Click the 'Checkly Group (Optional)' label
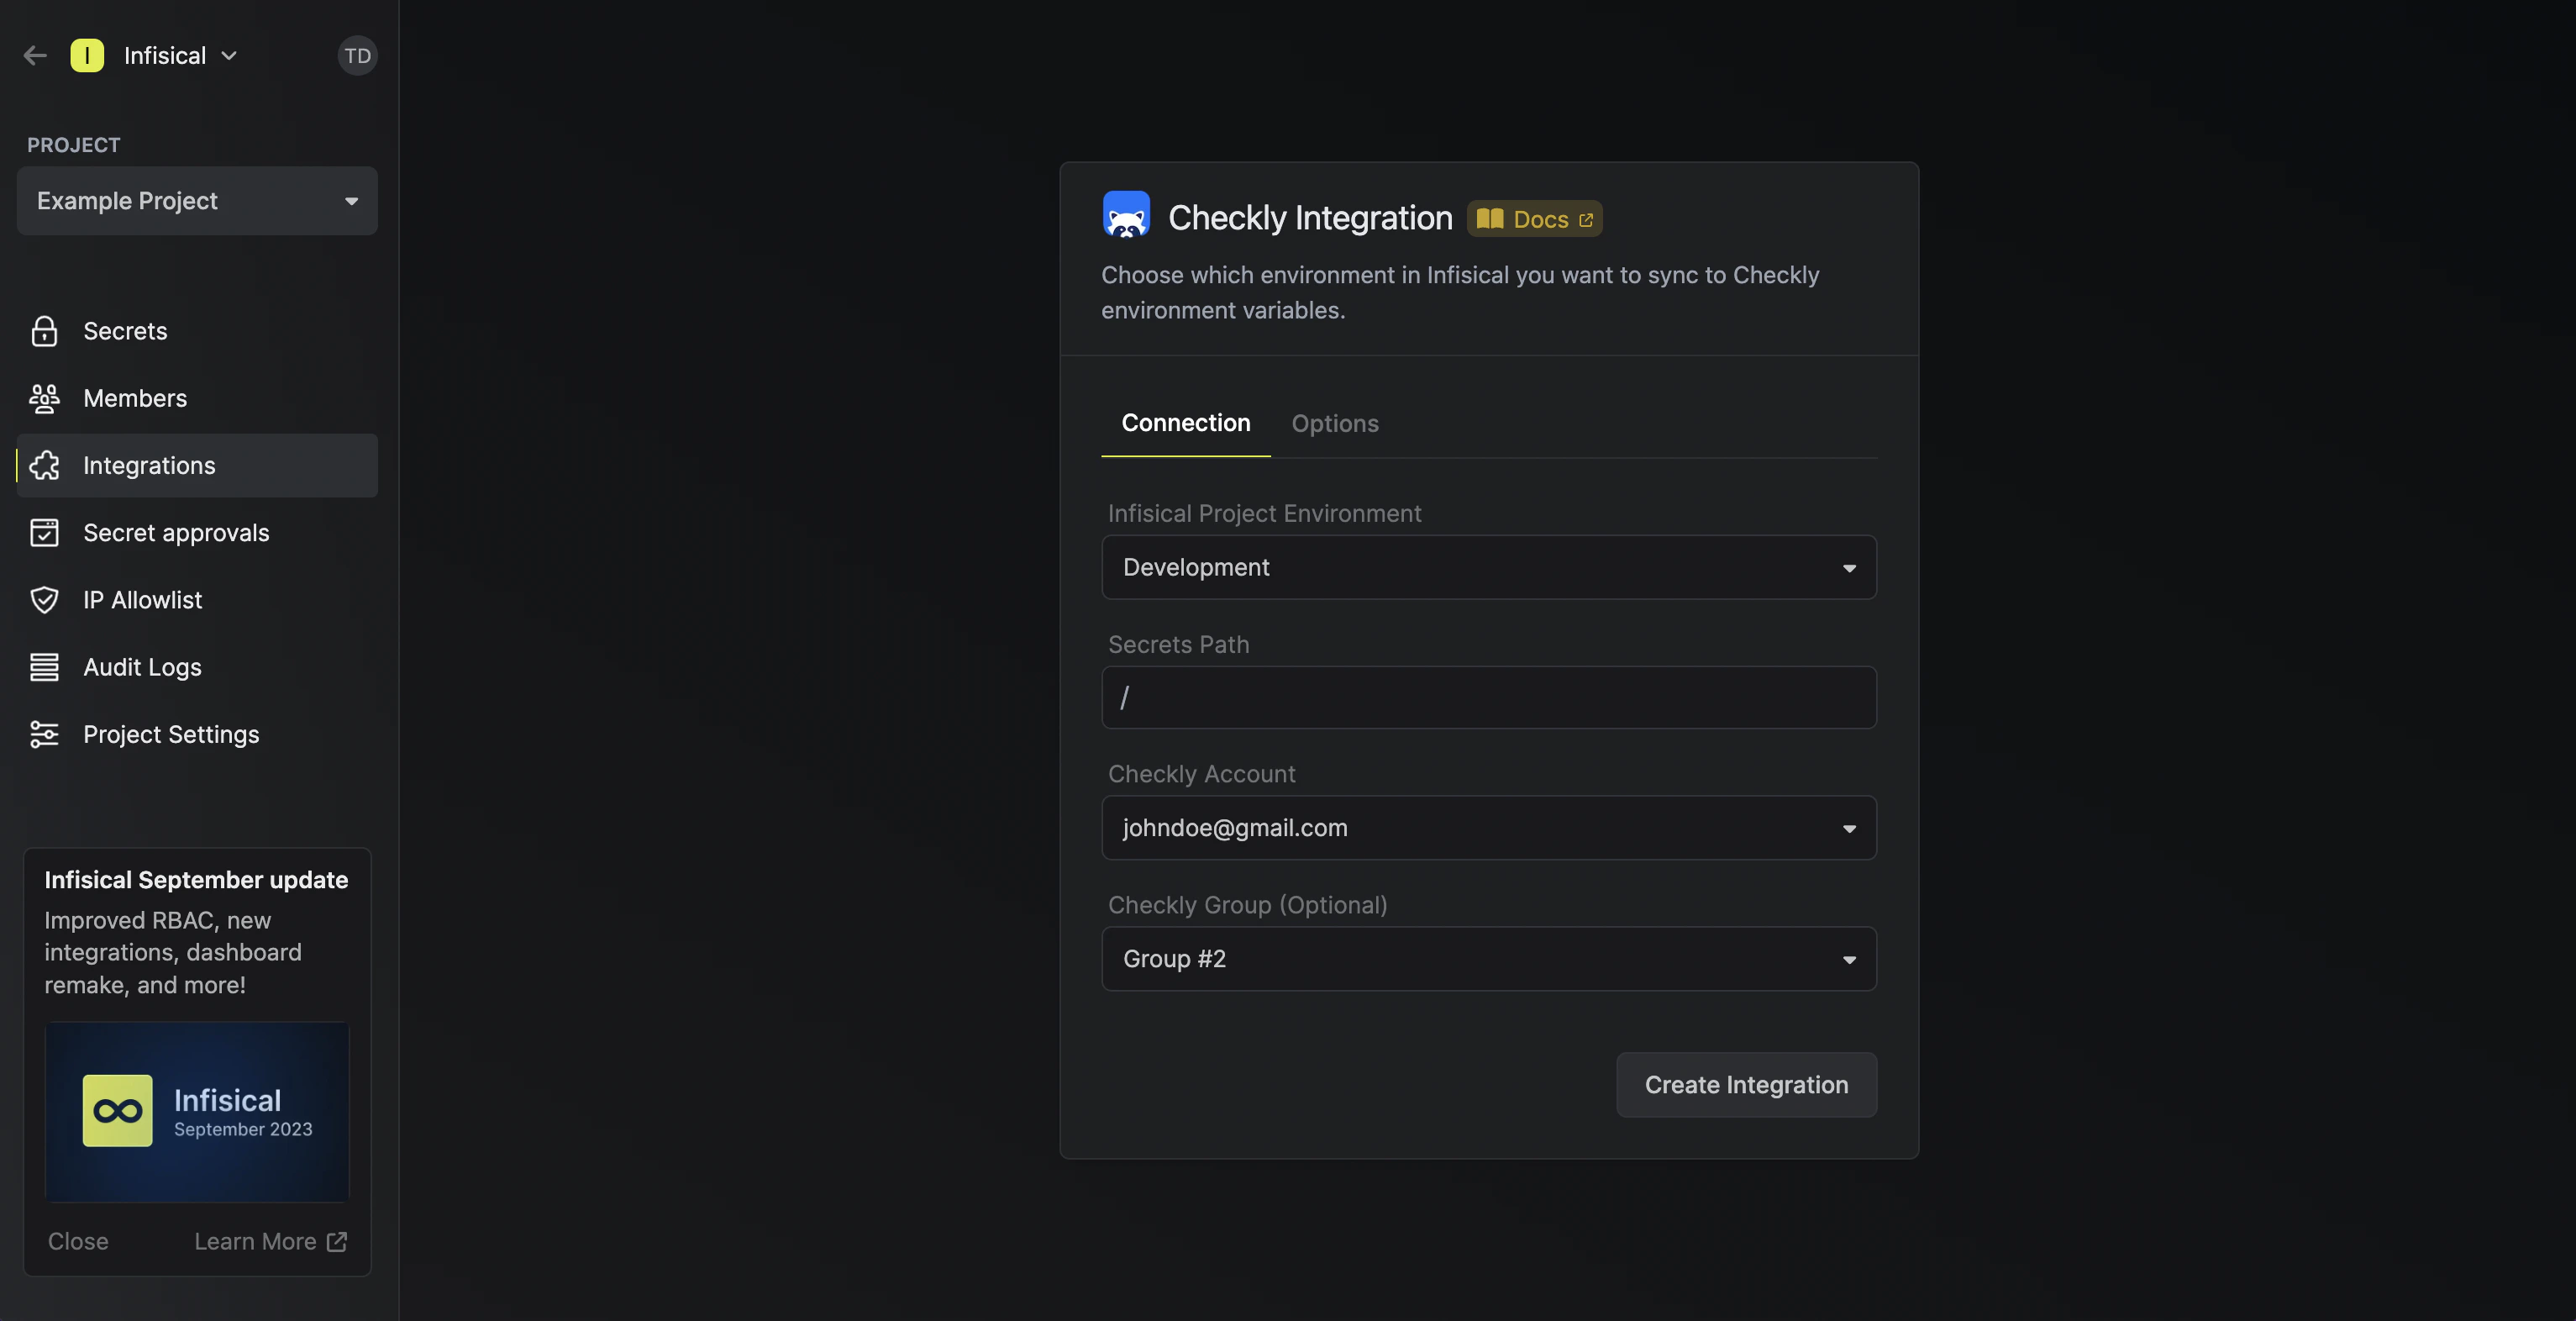This screenshot has width=2576, height=1321. tap(1247, 905)
